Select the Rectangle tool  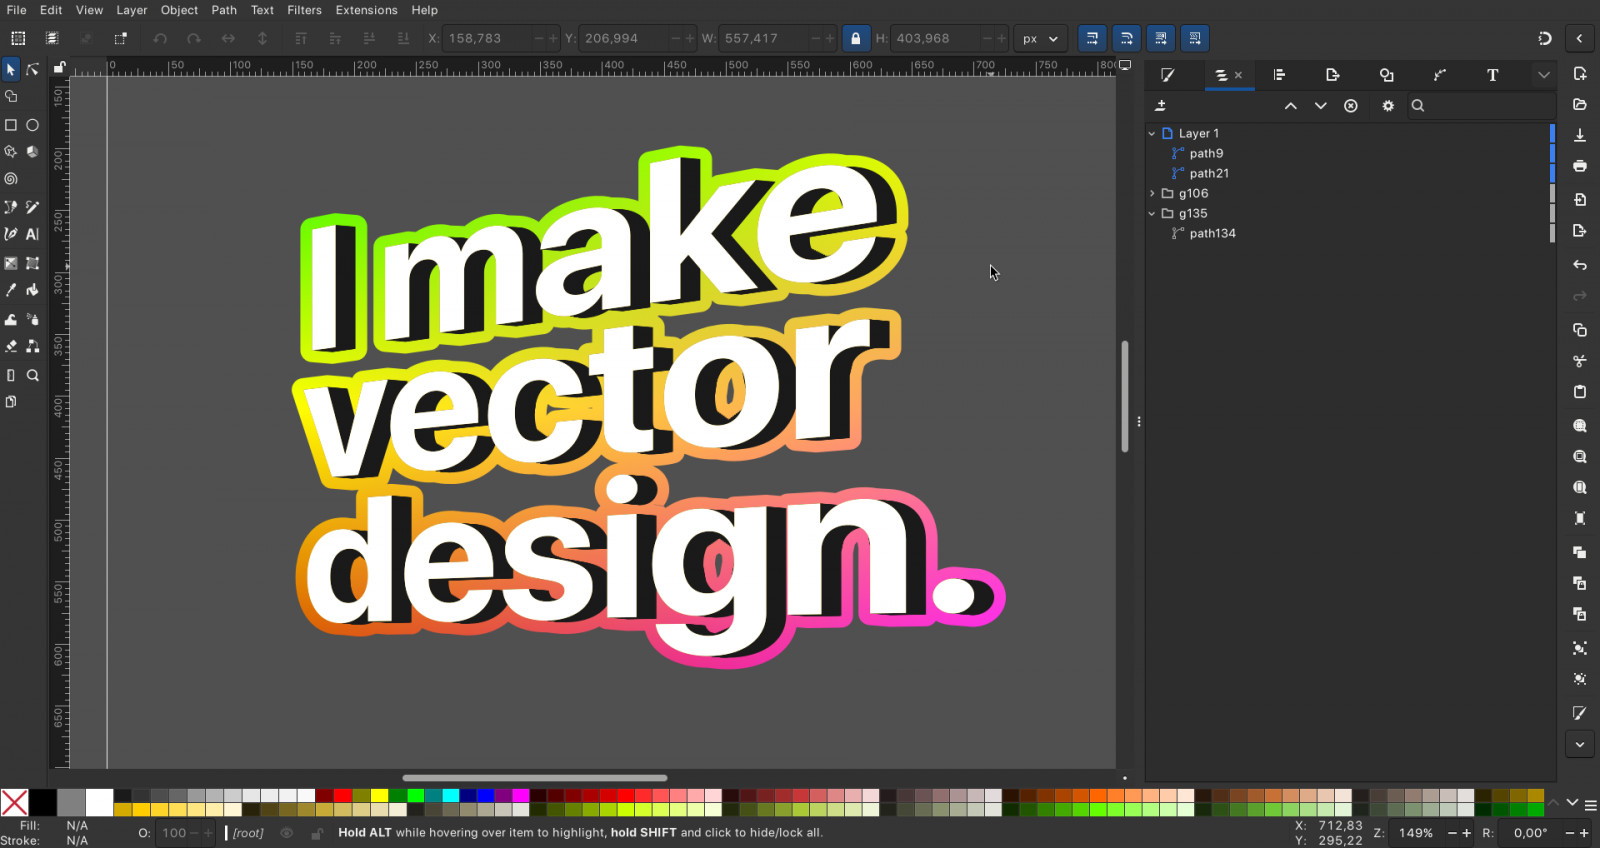click(11, 125)
